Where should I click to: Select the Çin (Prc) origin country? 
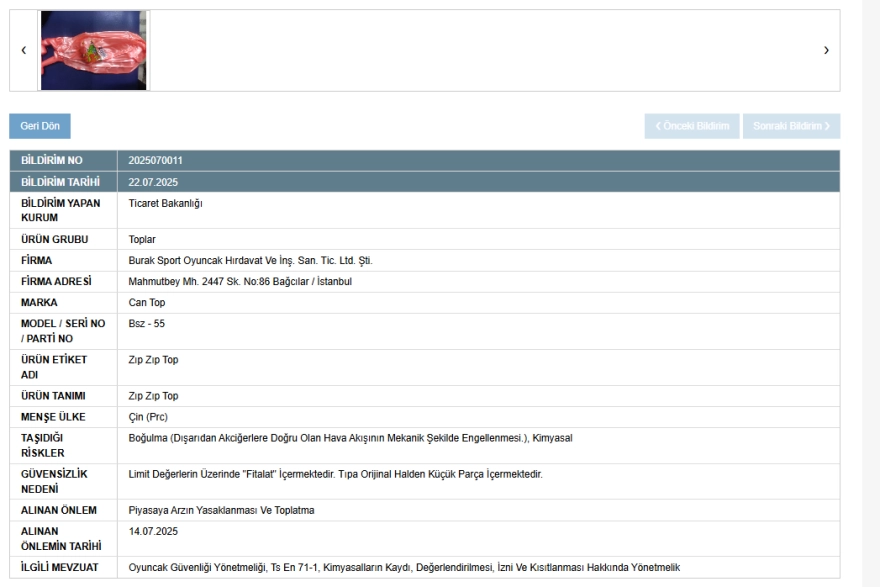pyautogui.click(x=150, y=417)
